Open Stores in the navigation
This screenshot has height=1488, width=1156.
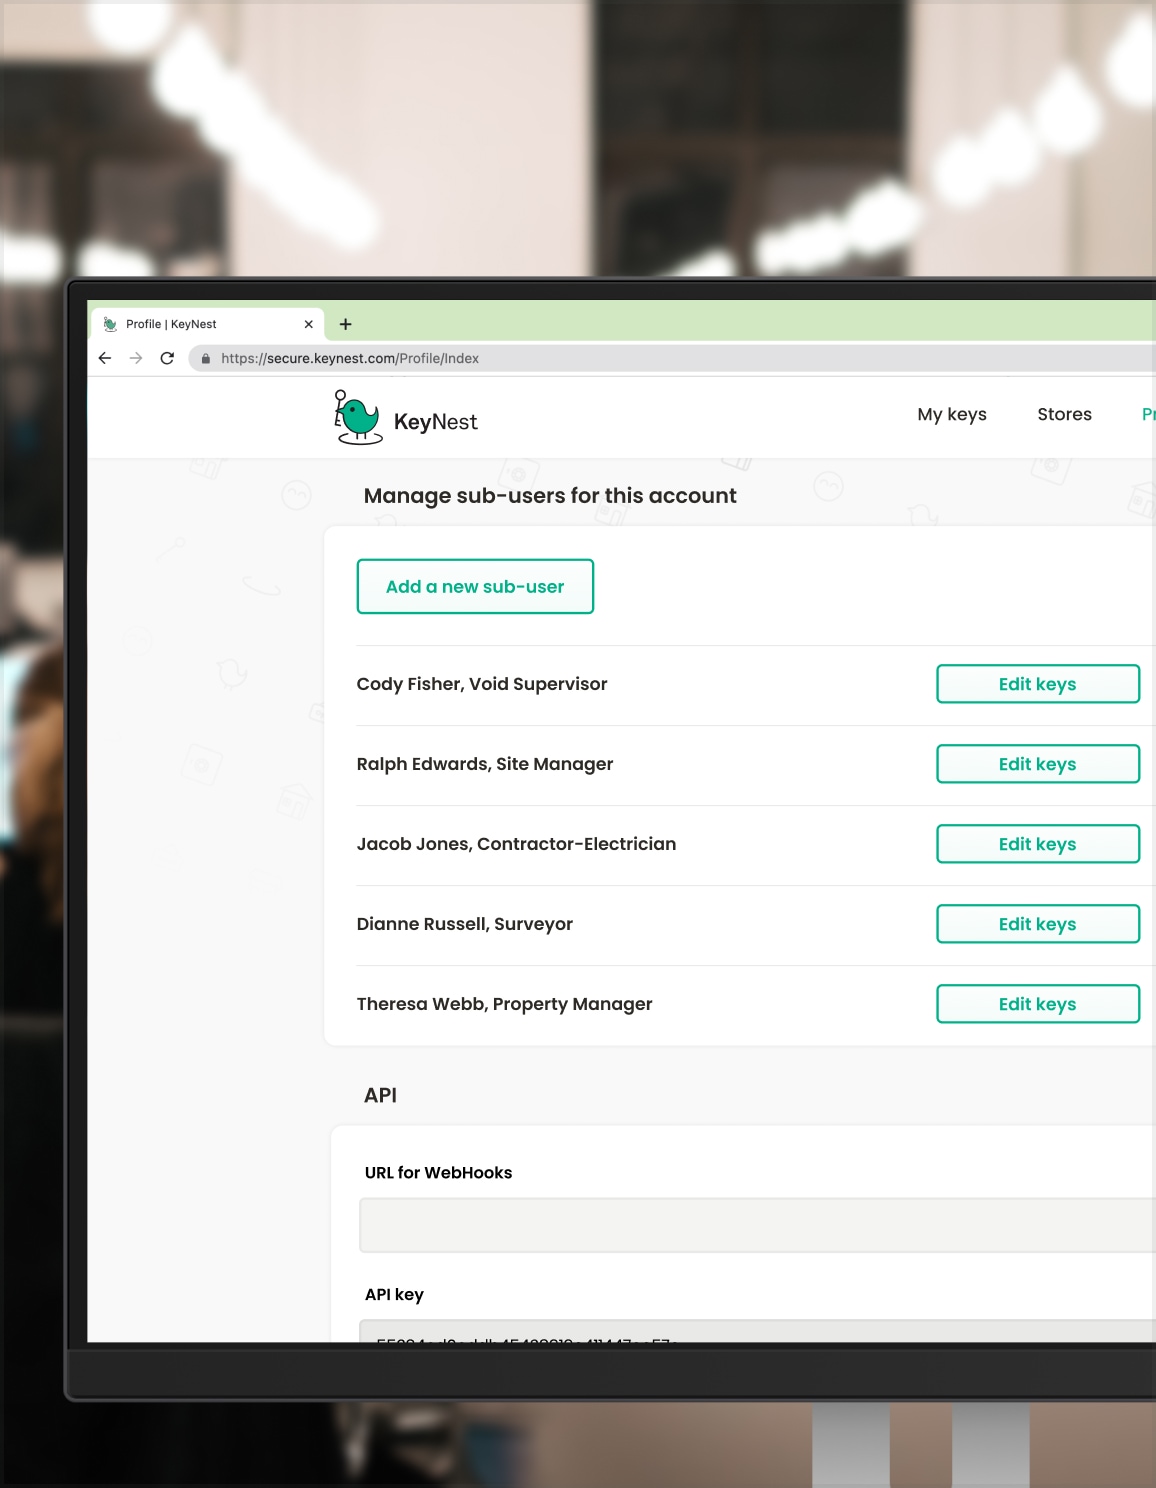click(1064, 414)
